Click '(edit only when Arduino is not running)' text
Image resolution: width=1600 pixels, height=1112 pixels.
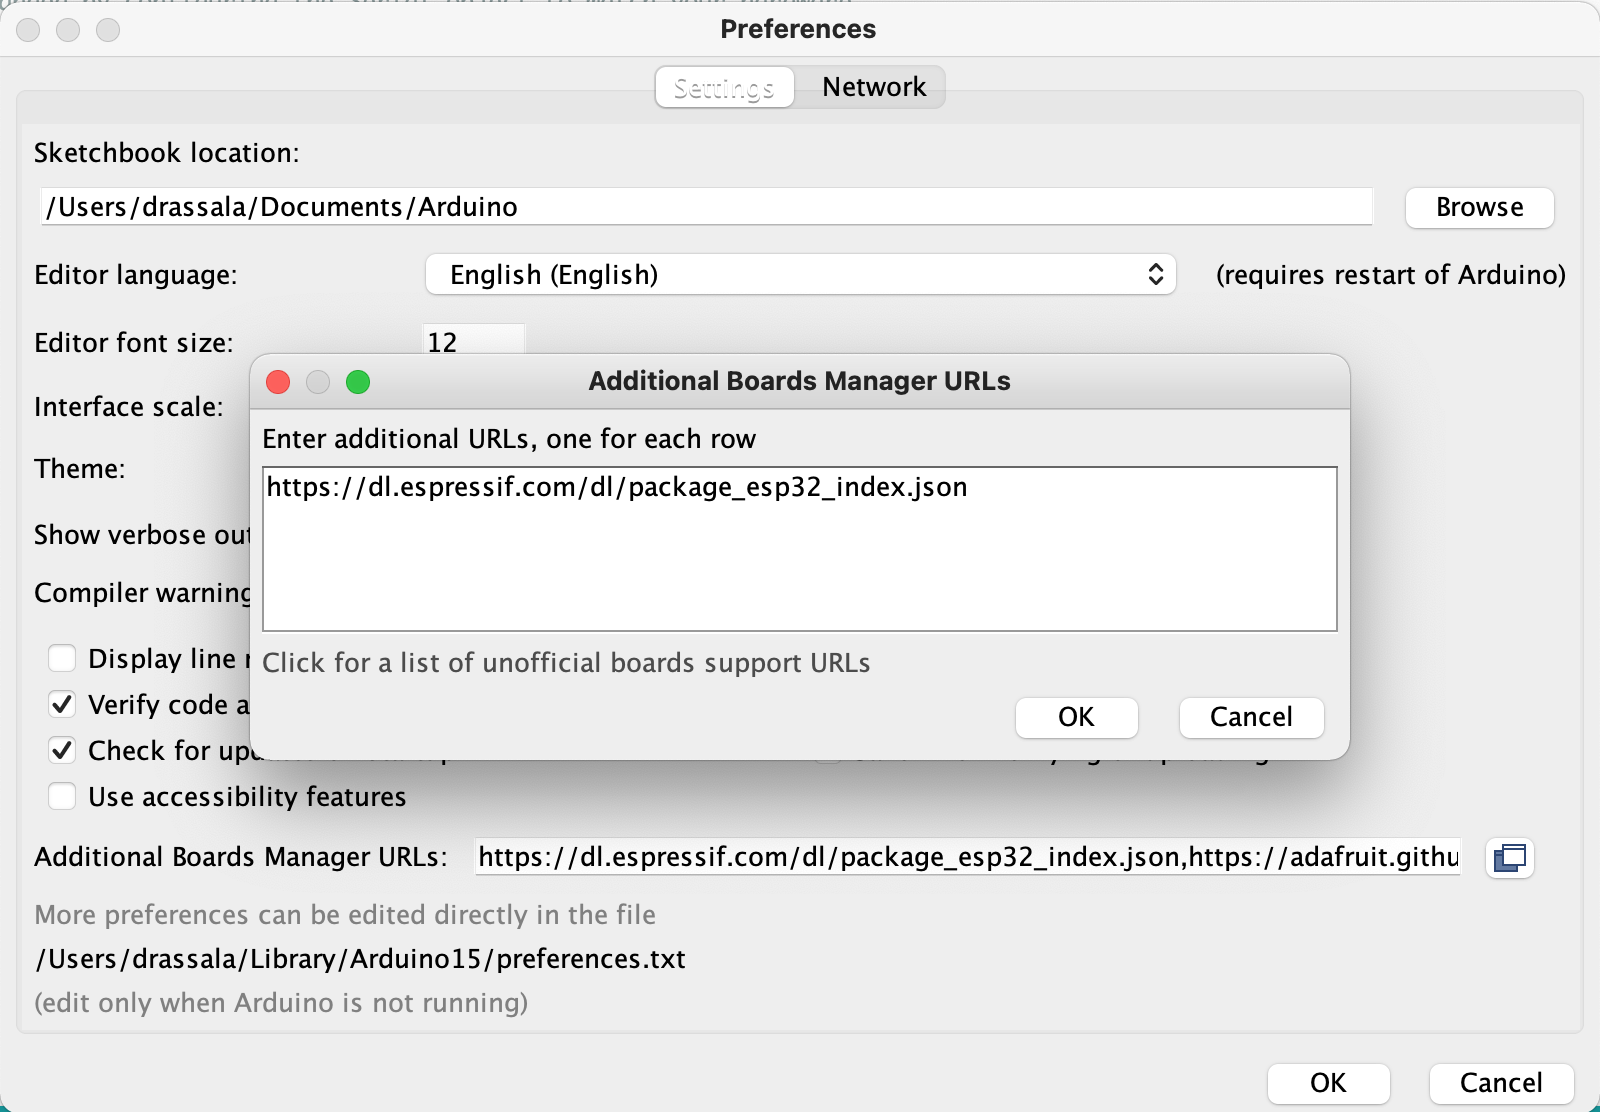pos(281,1003)
